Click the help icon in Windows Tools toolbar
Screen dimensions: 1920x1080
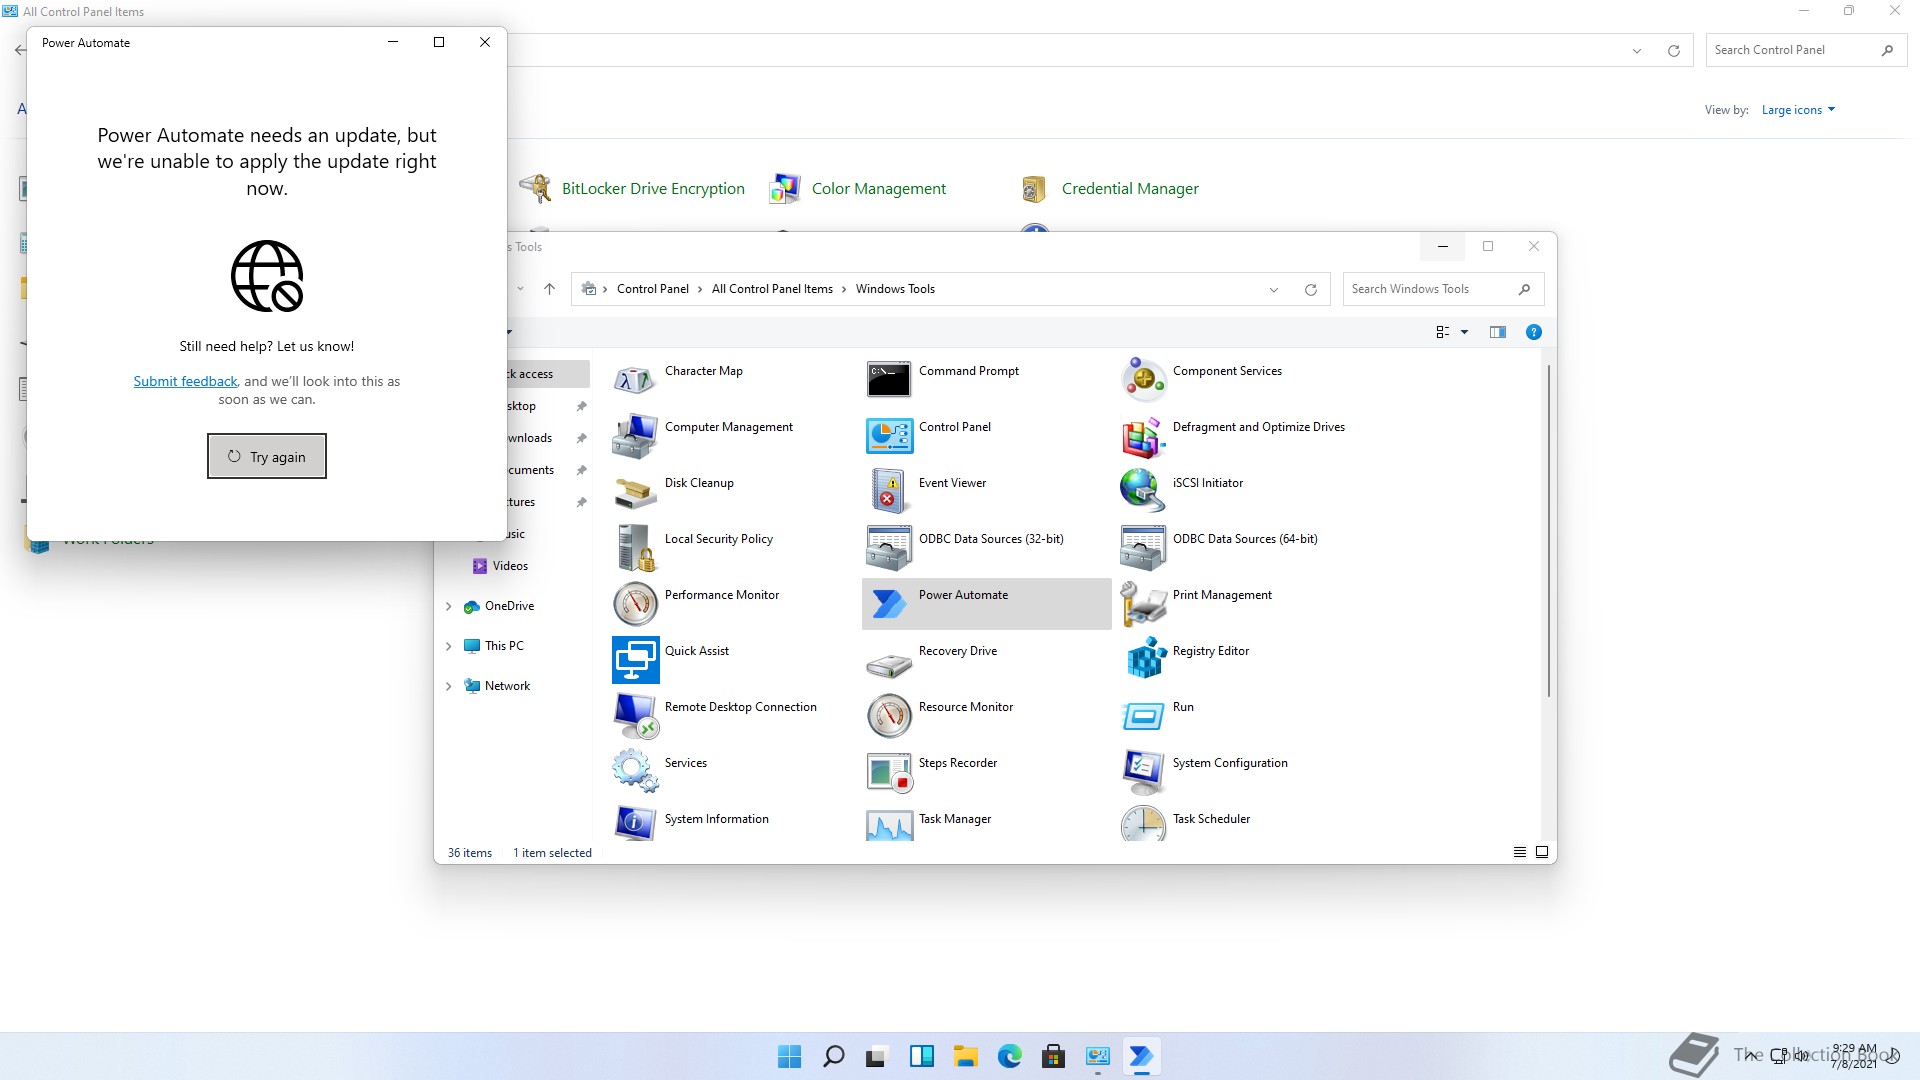pos(1533,332)
